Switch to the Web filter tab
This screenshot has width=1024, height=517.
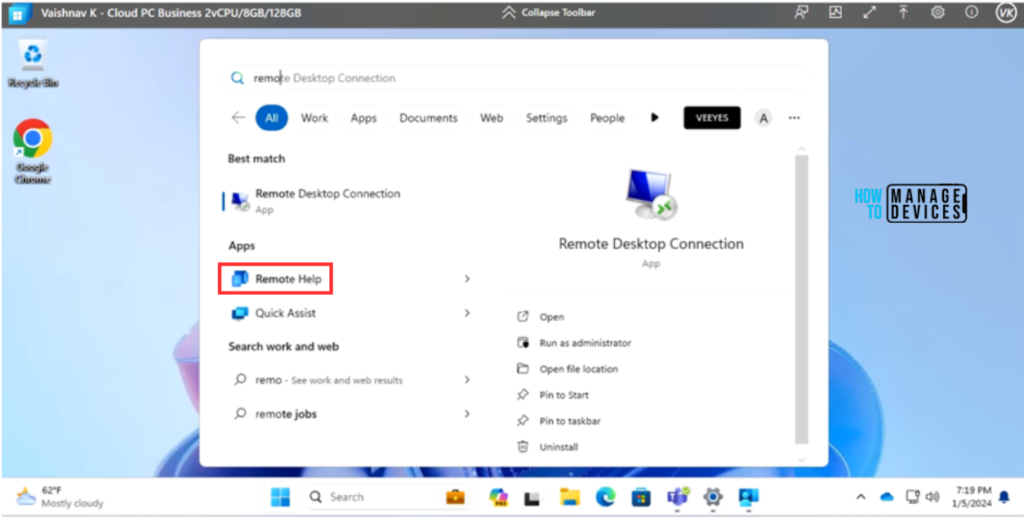click(492, 118)
